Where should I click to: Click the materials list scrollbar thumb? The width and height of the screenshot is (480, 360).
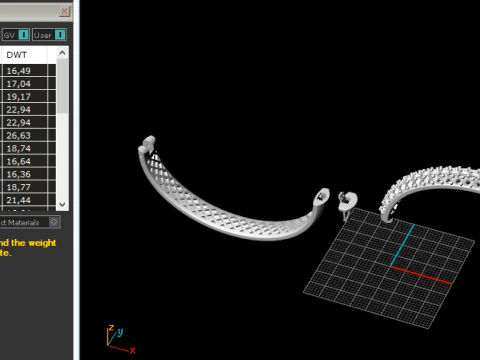click(62, 86)
